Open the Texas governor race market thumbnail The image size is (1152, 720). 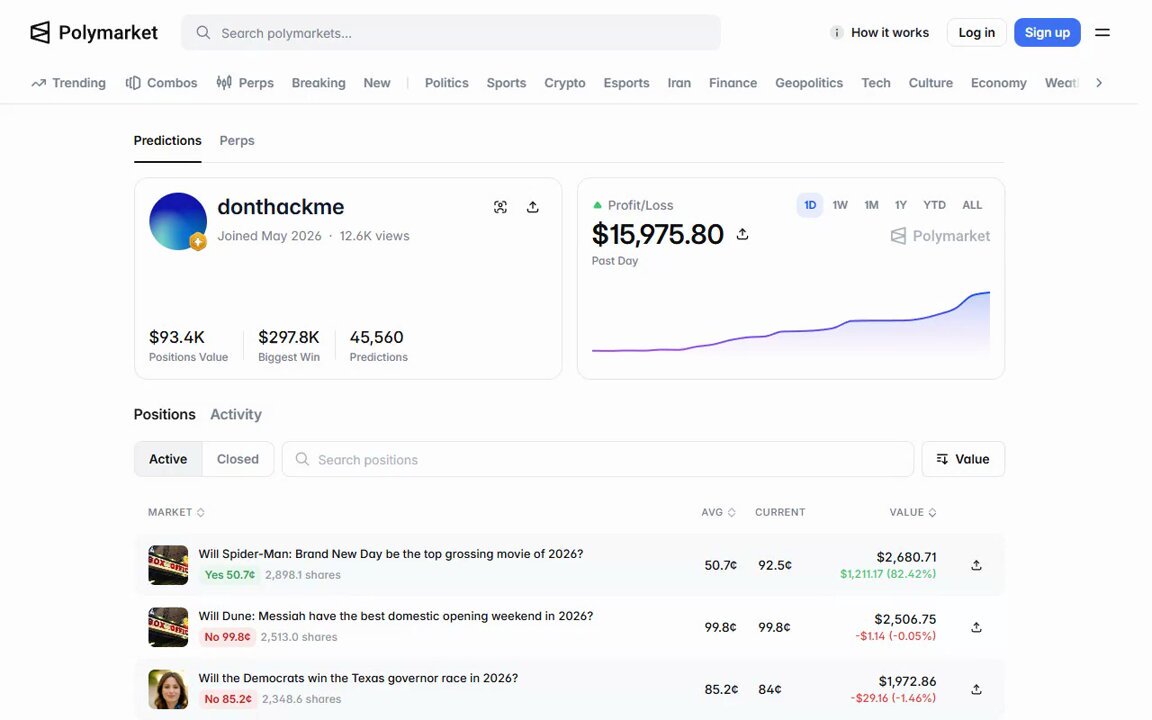coord(168,689)
